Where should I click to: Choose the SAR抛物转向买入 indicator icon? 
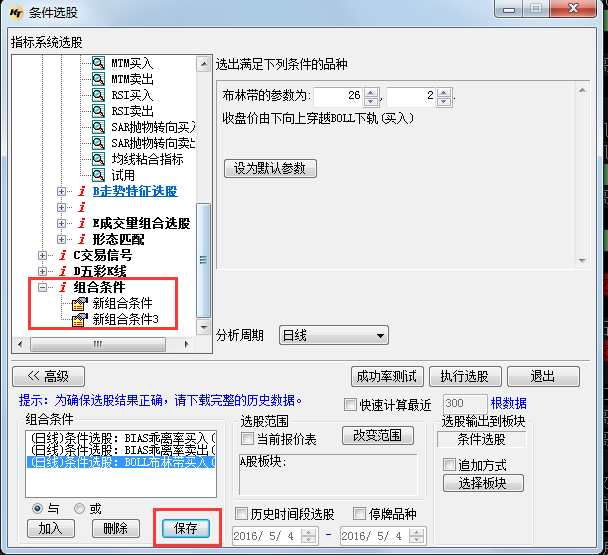point(98,127)
